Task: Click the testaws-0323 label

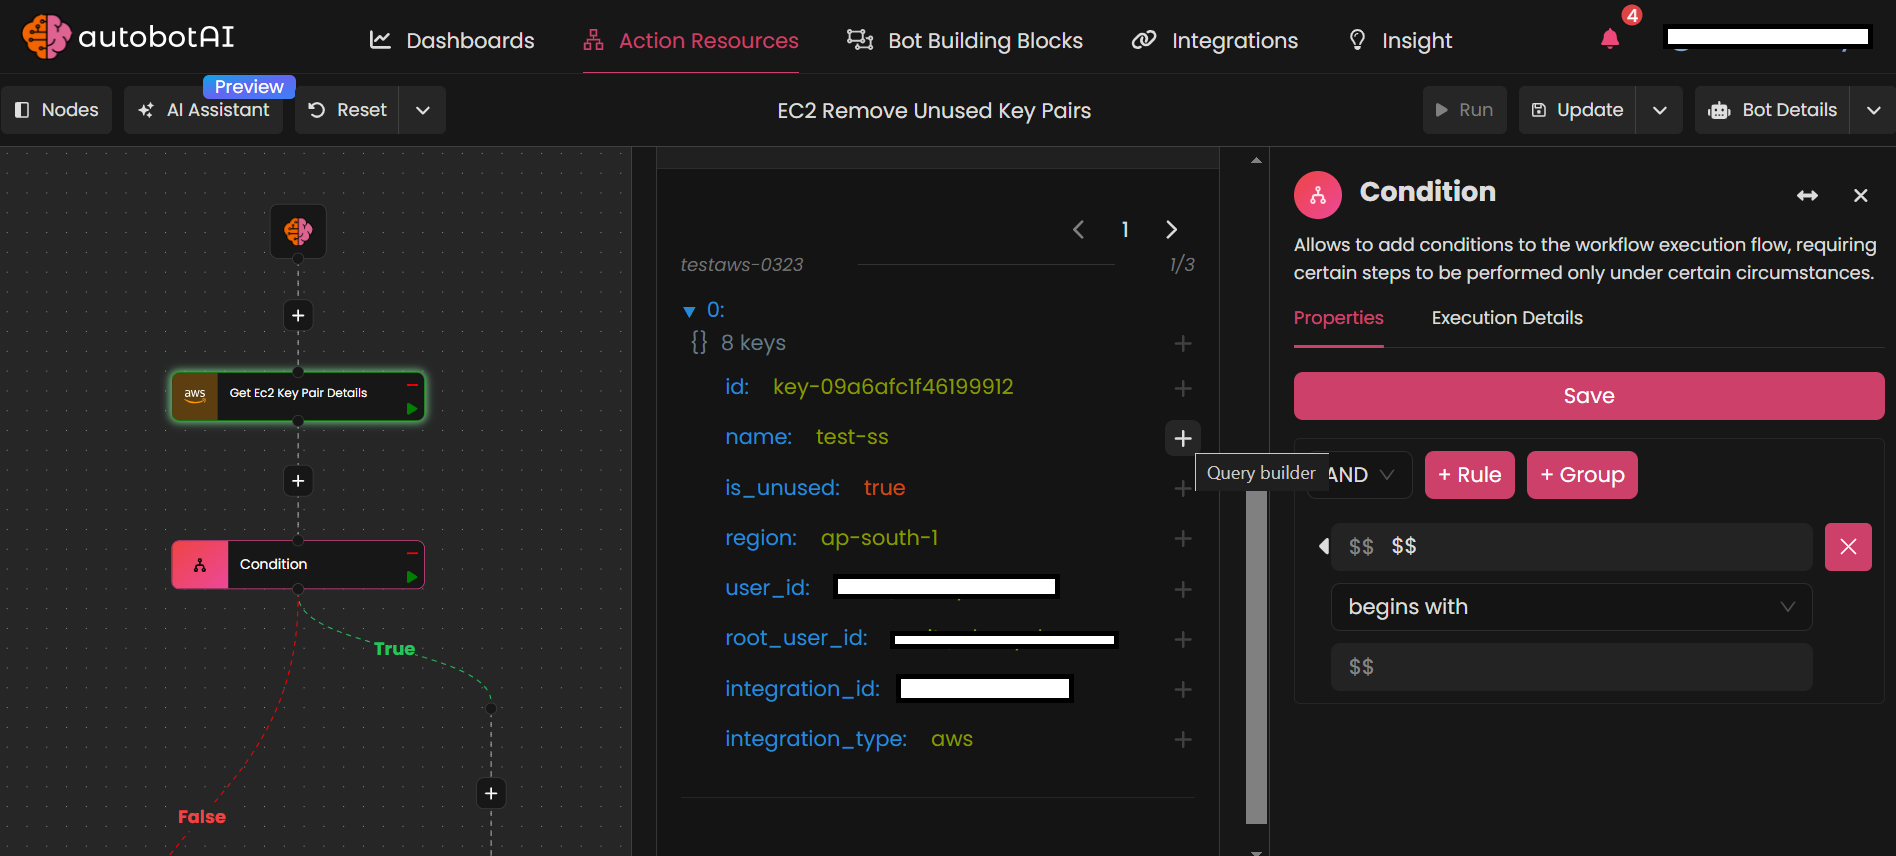Action: click(741, 265)
